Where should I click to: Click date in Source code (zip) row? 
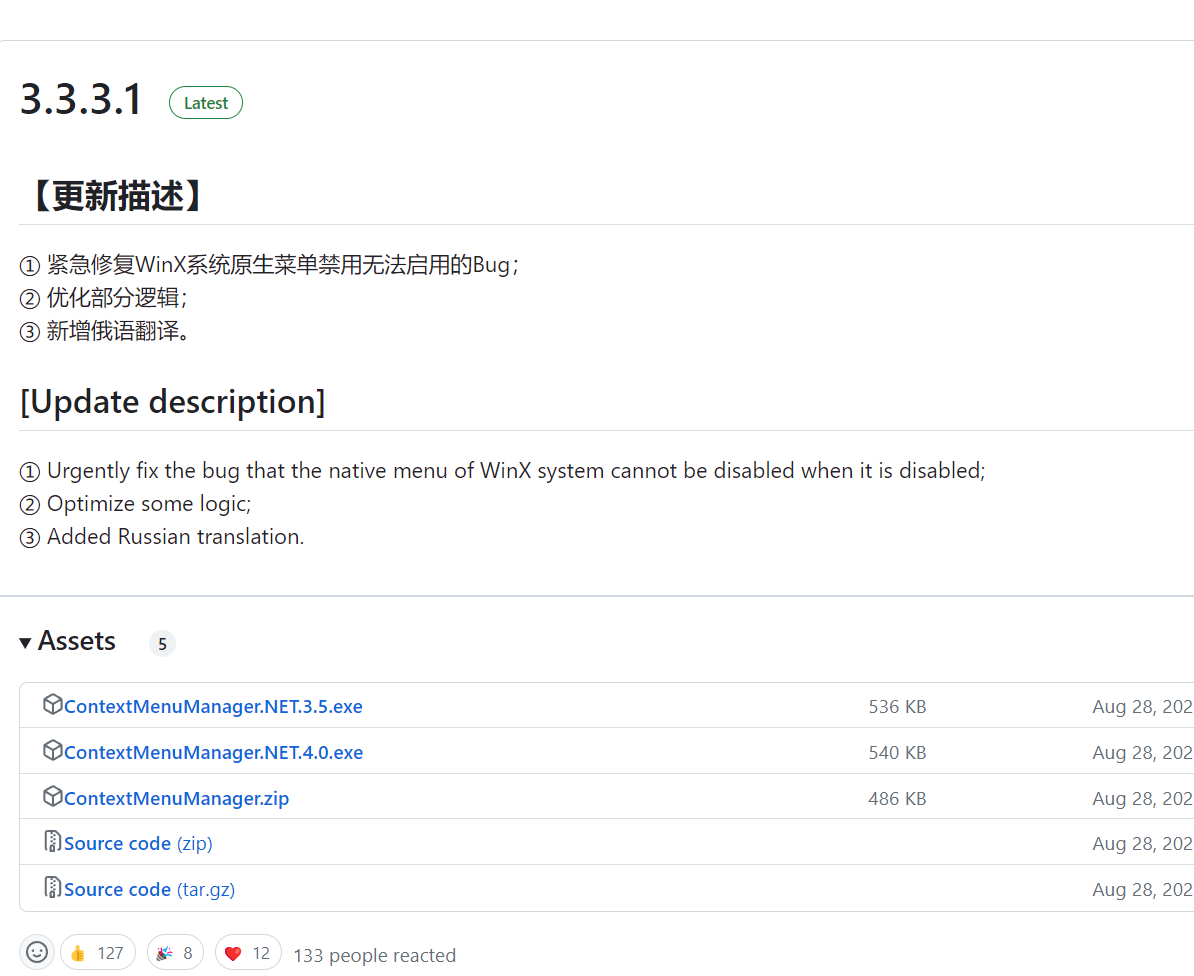tap(1142, 844)
